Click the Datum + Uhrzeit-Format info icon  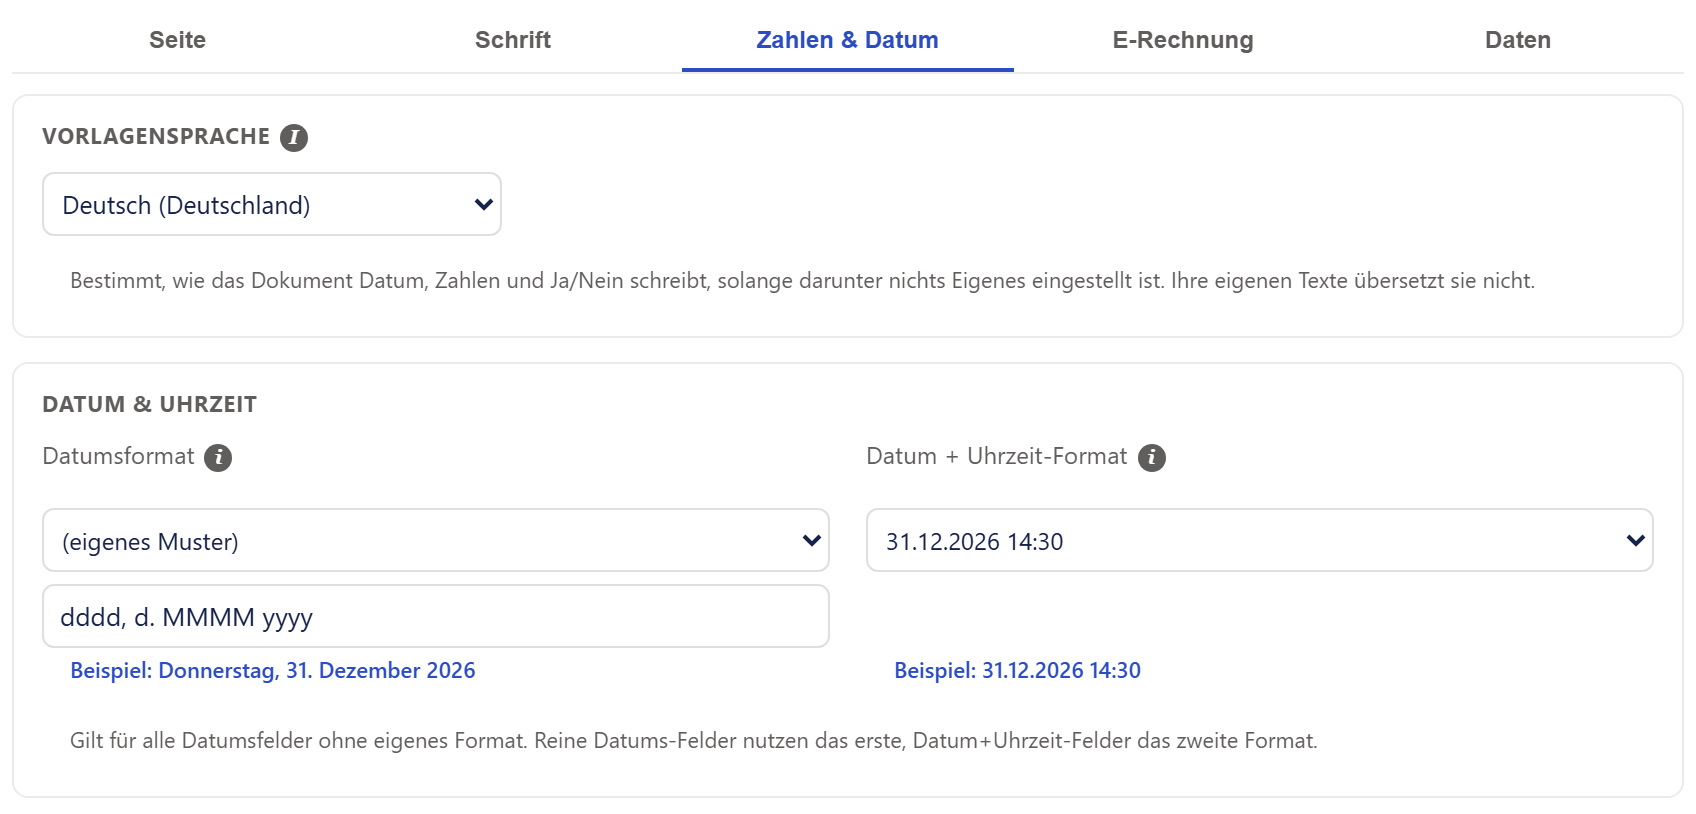point(1152,457)
